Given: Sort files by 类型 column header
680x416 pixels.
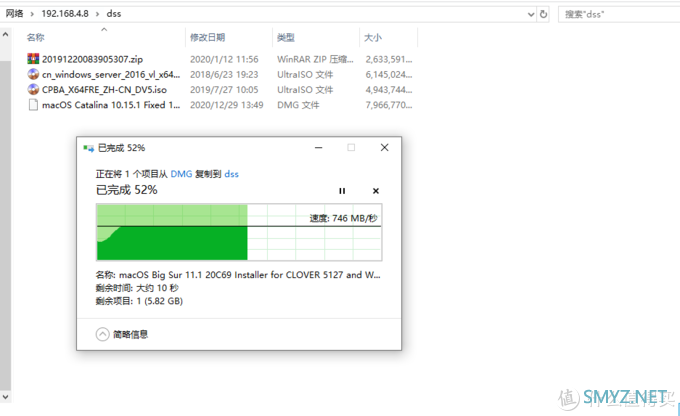Looking at the screenshot, I should point(286,37).
